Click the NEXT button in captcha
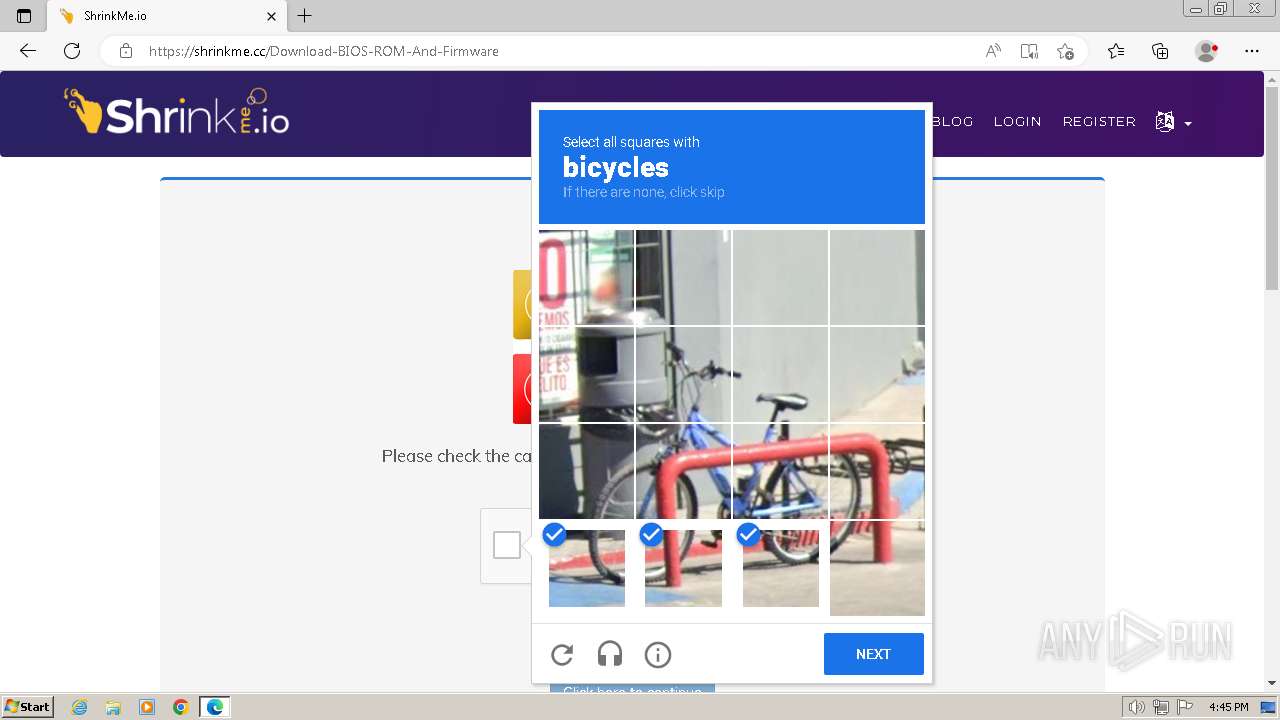The height and width of the screenshot is (720, 1280). 873,654
